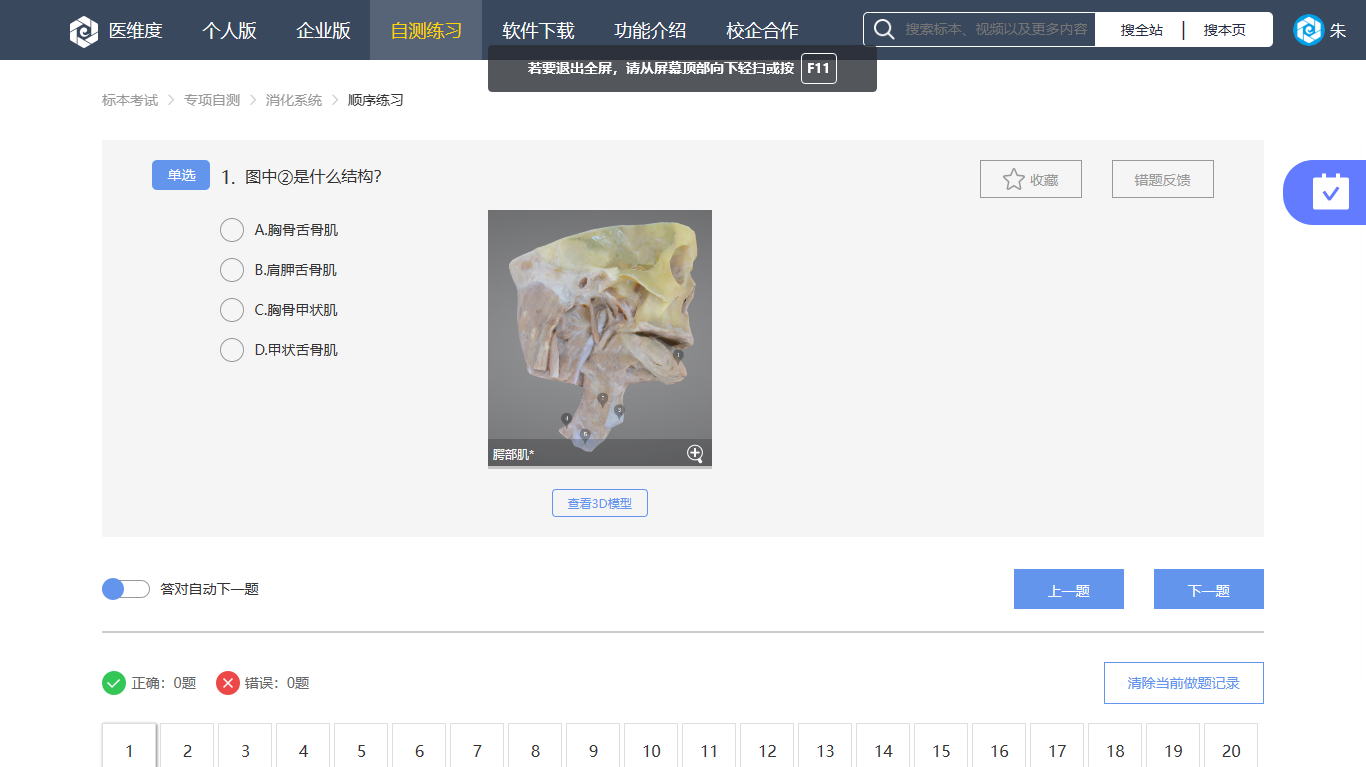Viewport: 1366px width, 767px height.
Task: Click the 错题反馈 button
Action: point(1163,179)
